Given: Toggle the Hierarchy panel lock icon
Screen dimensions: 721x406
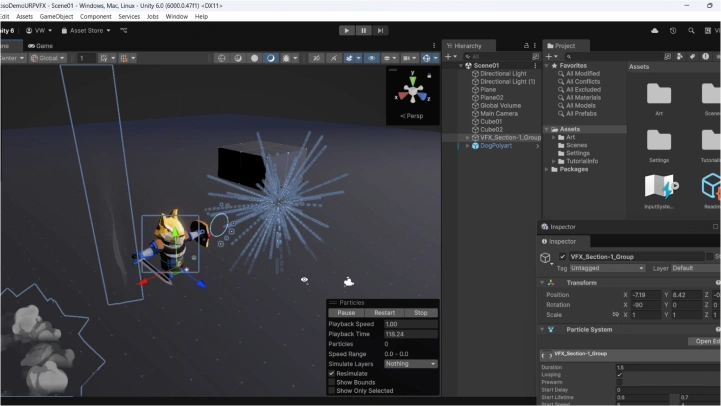Looking at the screenshot, I should (526, 46).
